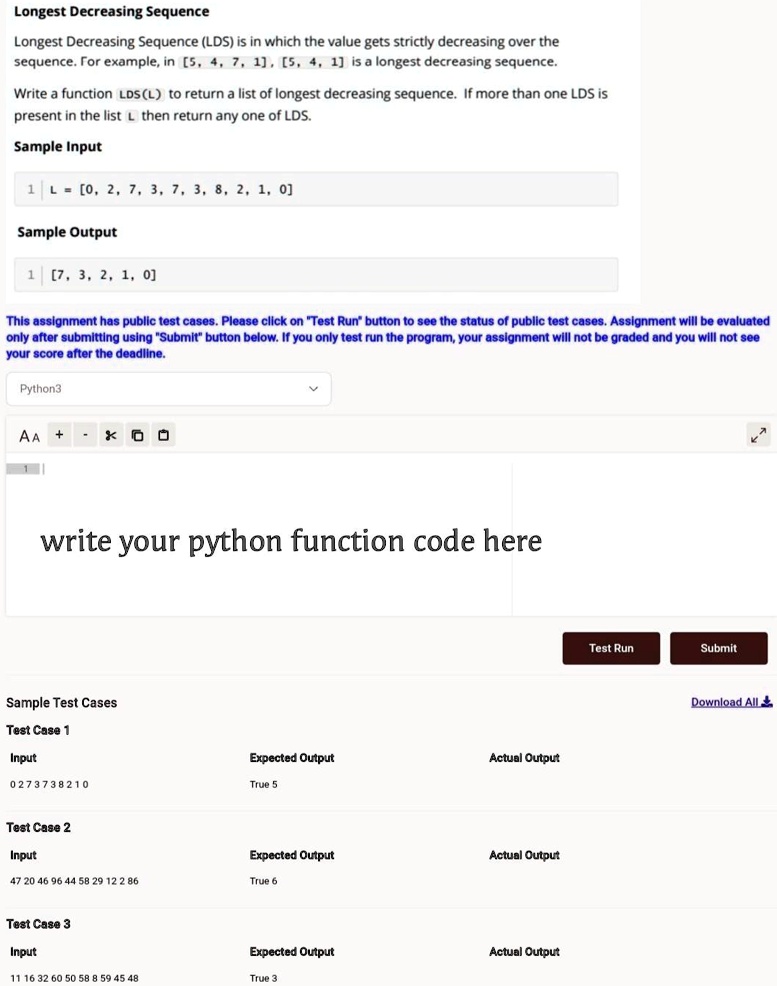The height and width of the screenshot is (986, 777).
Task: Increase editor font with plus button
Action: click(x=59, y=435)
